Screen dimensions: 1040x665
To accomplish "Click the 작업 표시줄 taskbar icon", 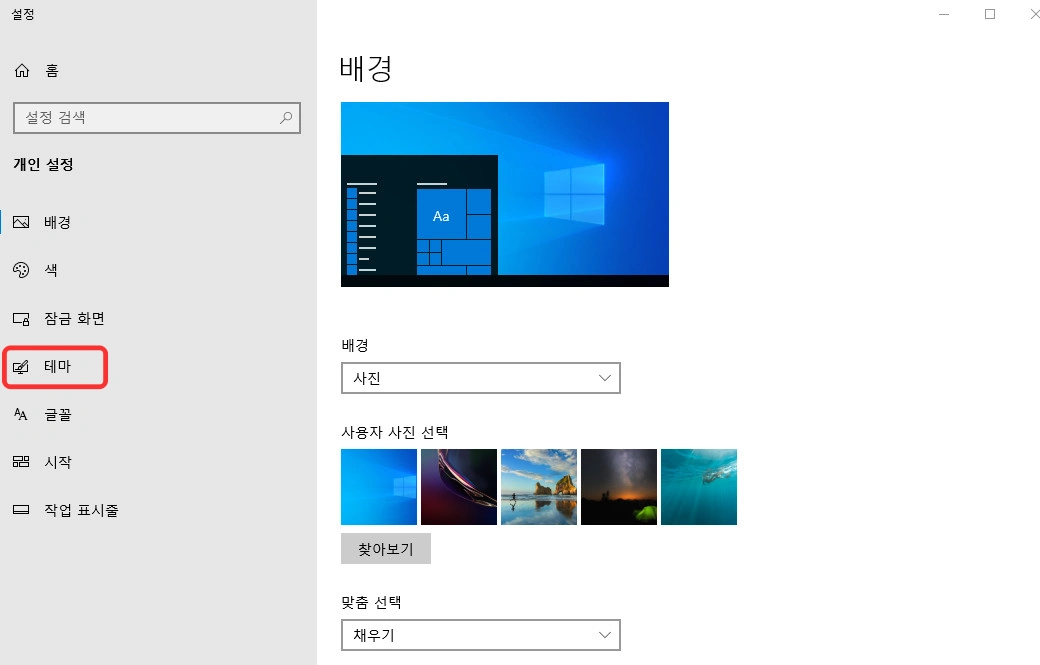I will [x=21, y=510].
